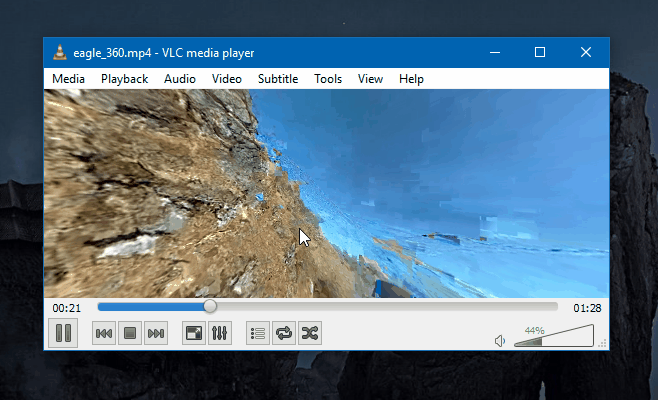Pause the video playback
658x400 pixels.
click(x=63, y=333)
